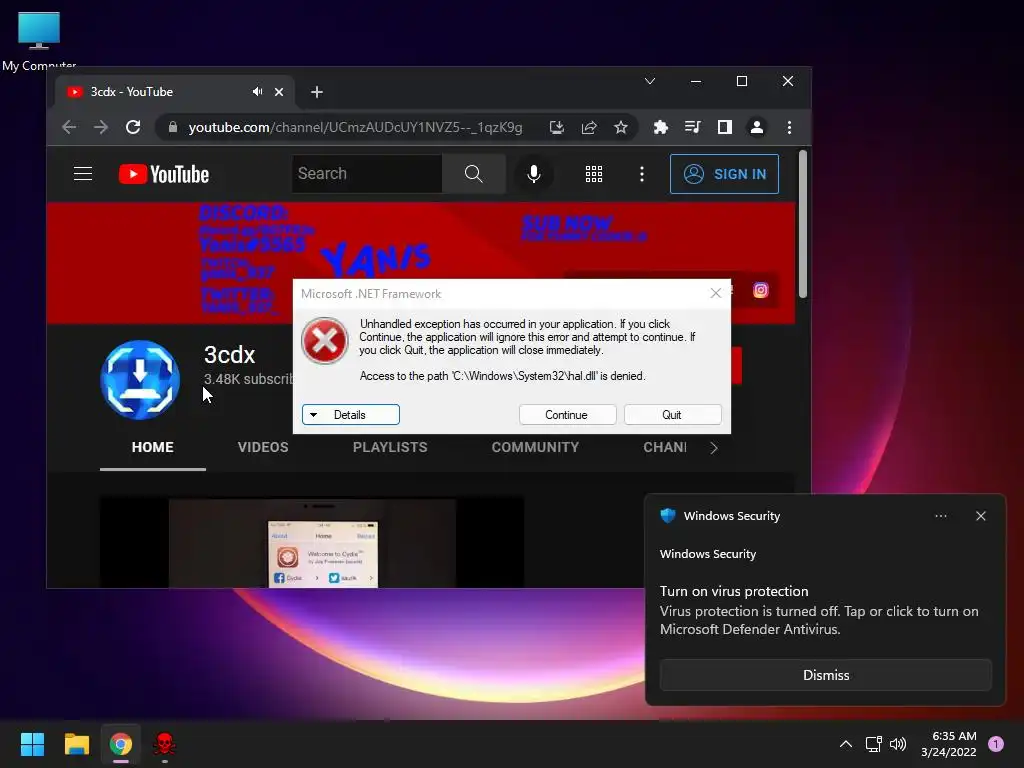Open YouTube hamburger guide menu
1024x768 pixels.
click(83, 174)
